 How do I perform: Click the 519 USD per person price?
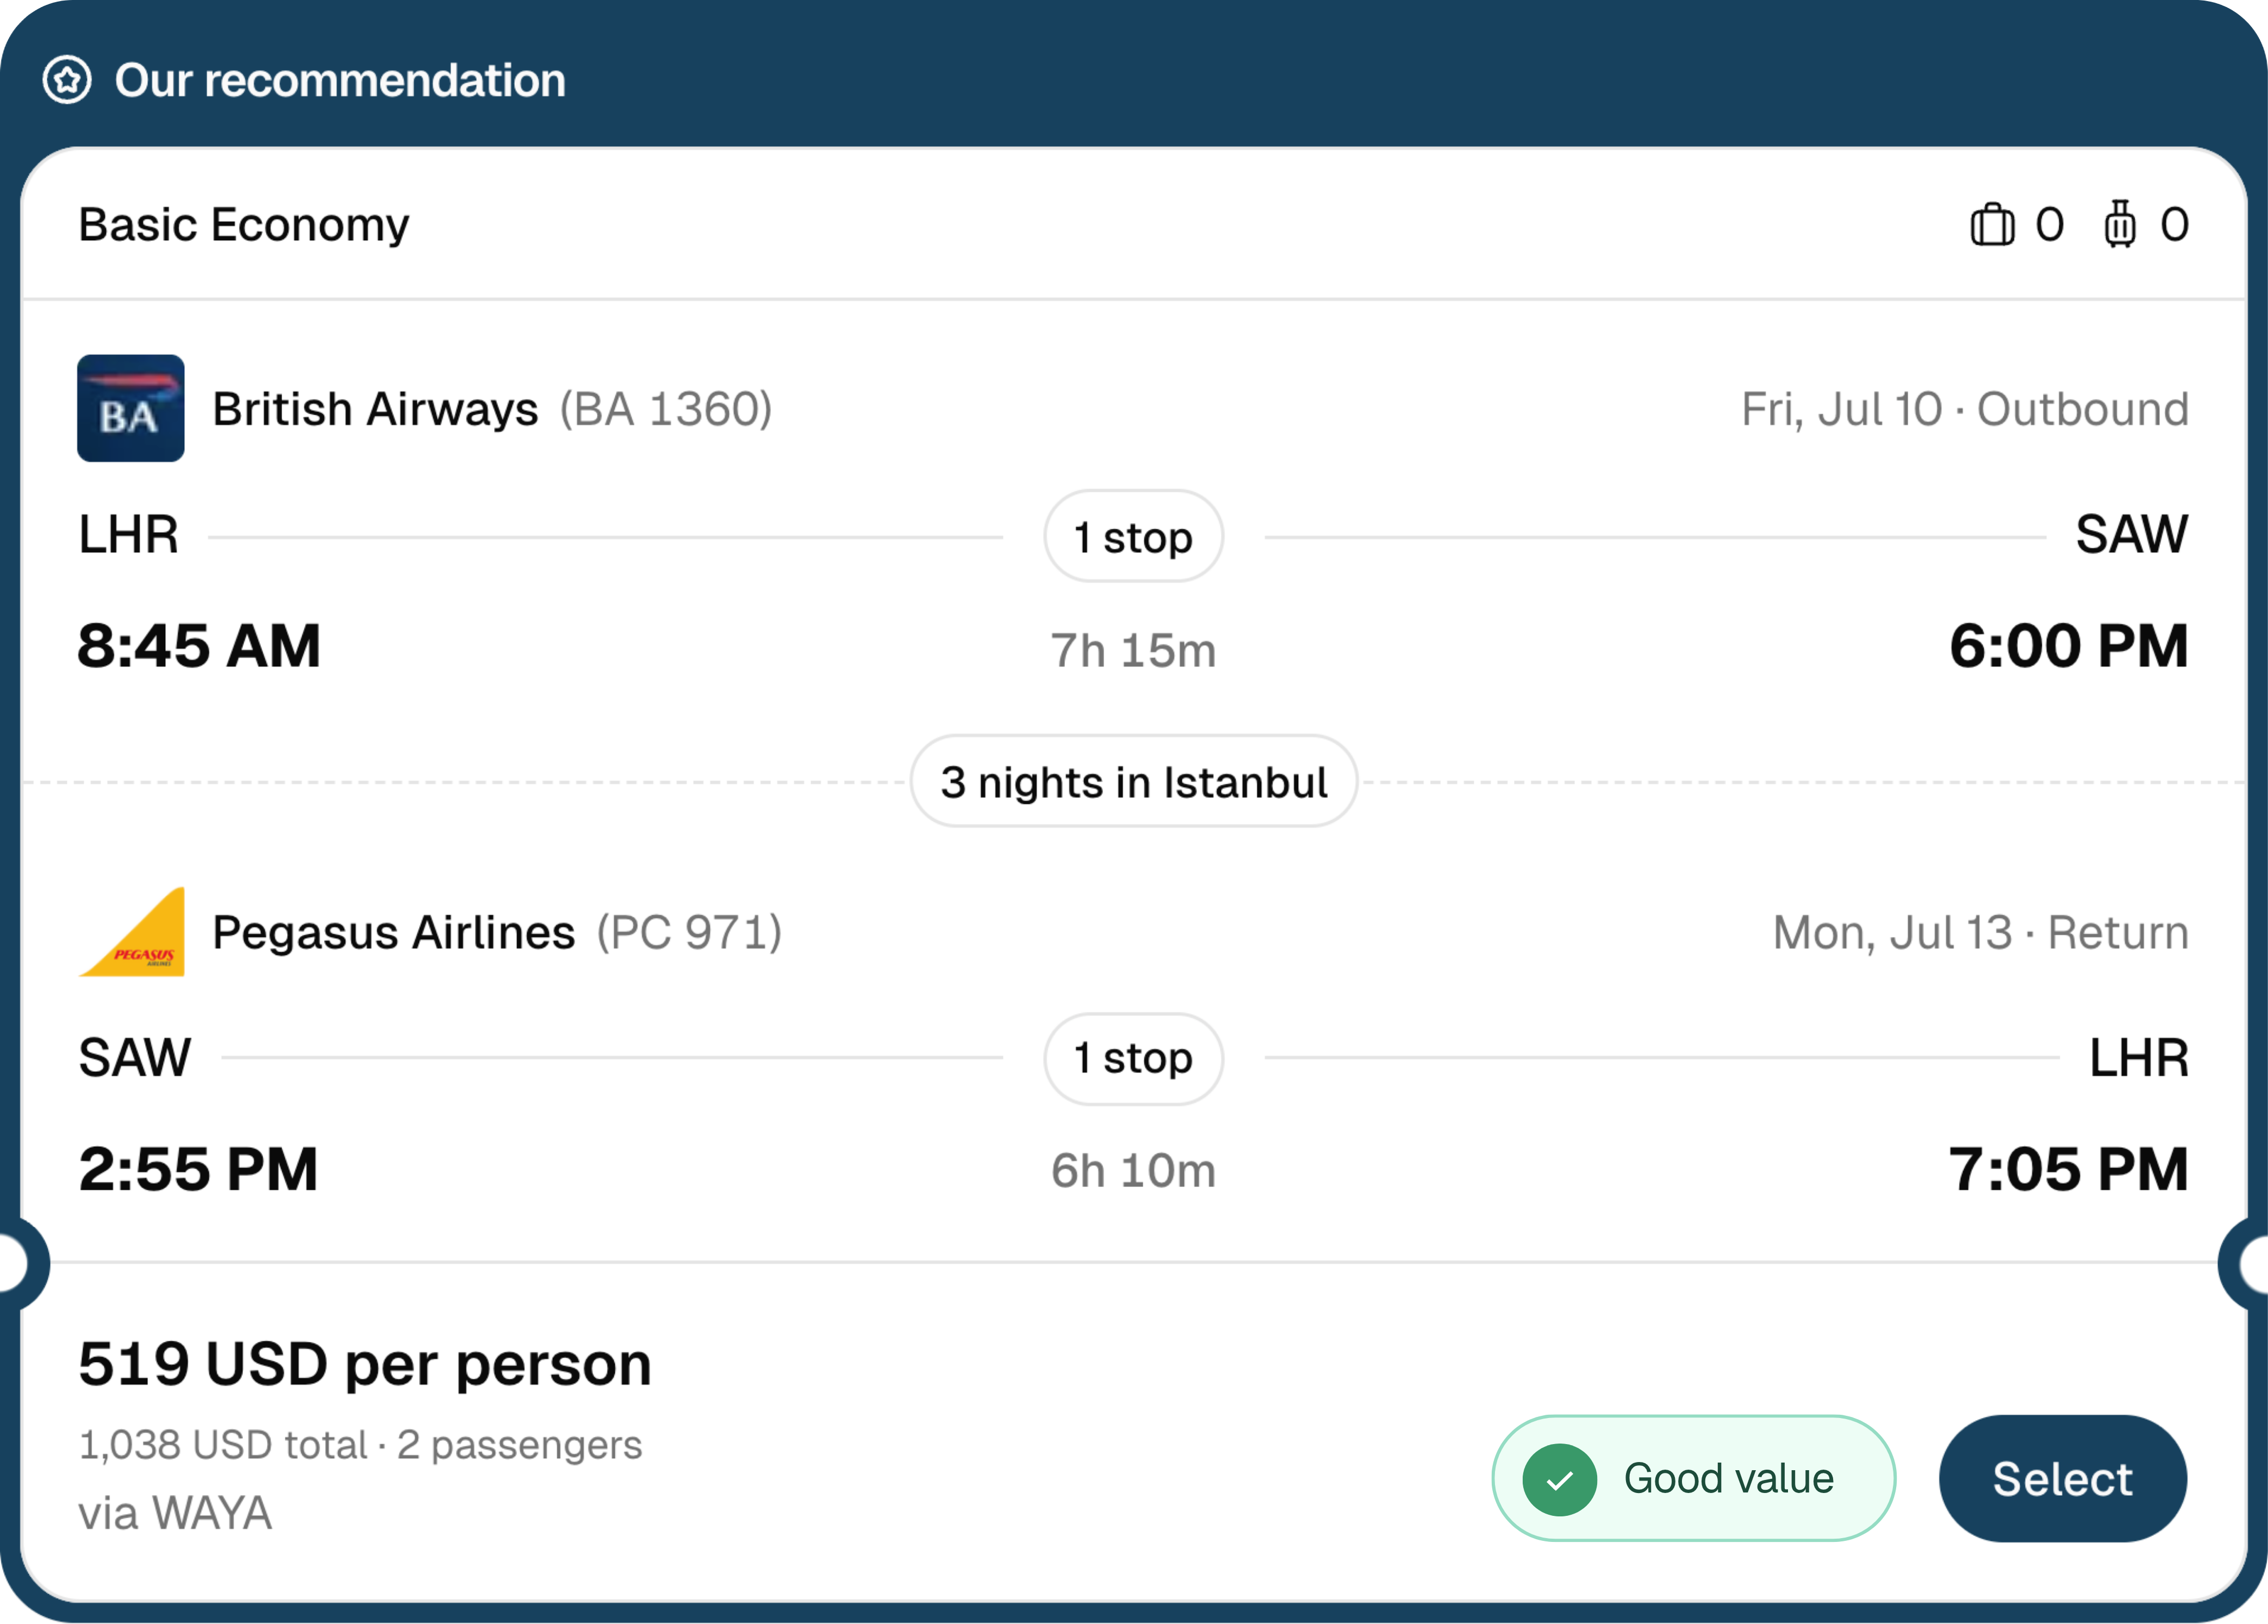(365, 1364)
